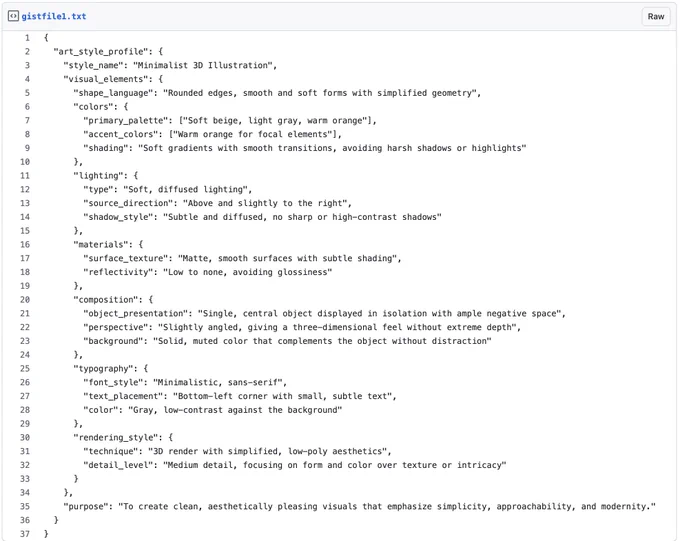Image resolution: width=680 pixels, height=541 pixels.
Task: Click the "shadow_style" key
Action: tap(118, 217)
